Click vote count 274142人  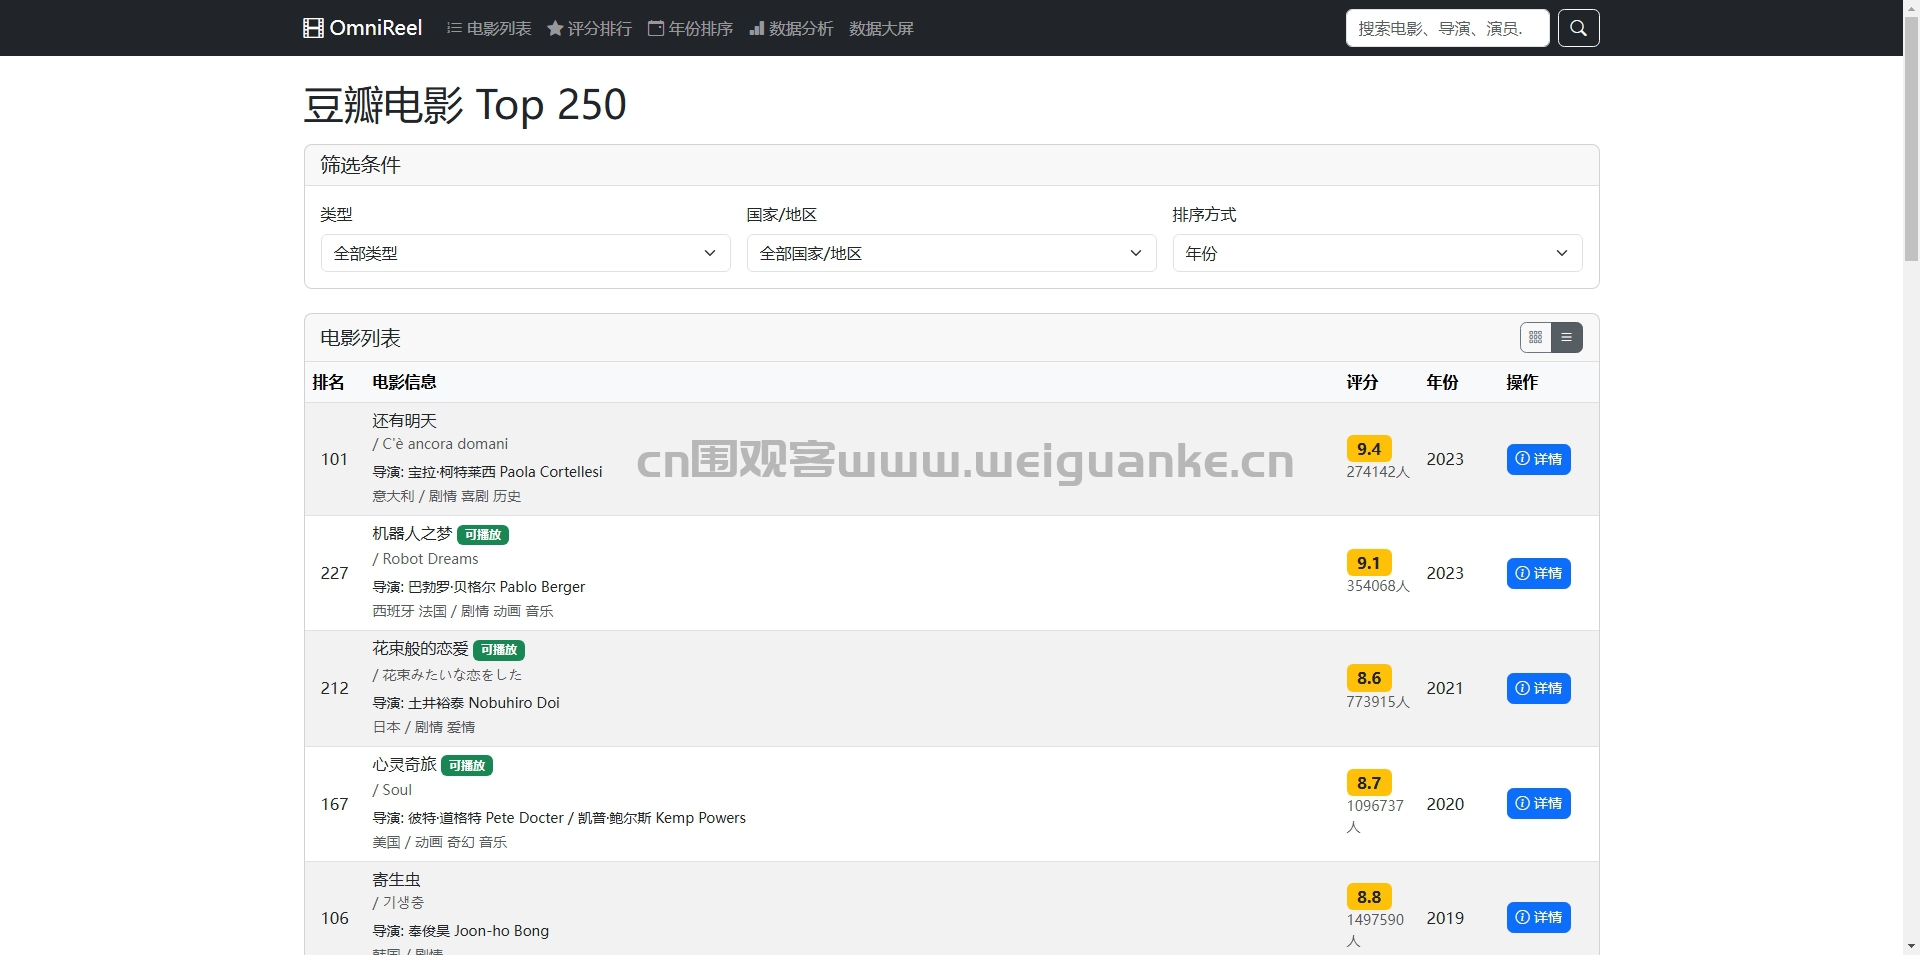pyautogui.click(x=1378, y=472)
